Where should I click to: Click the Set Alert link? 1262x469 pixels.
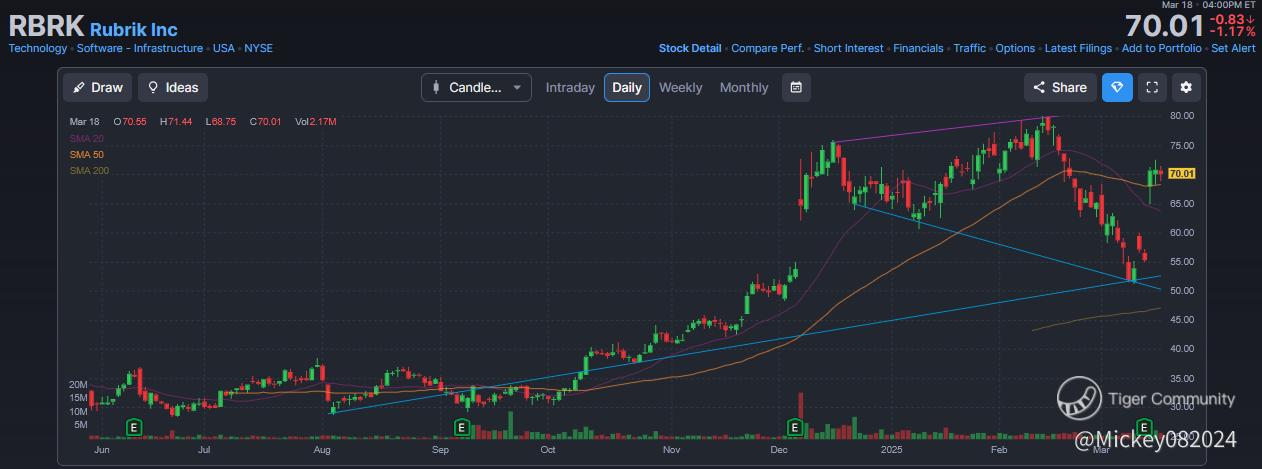pos(1234,48)
